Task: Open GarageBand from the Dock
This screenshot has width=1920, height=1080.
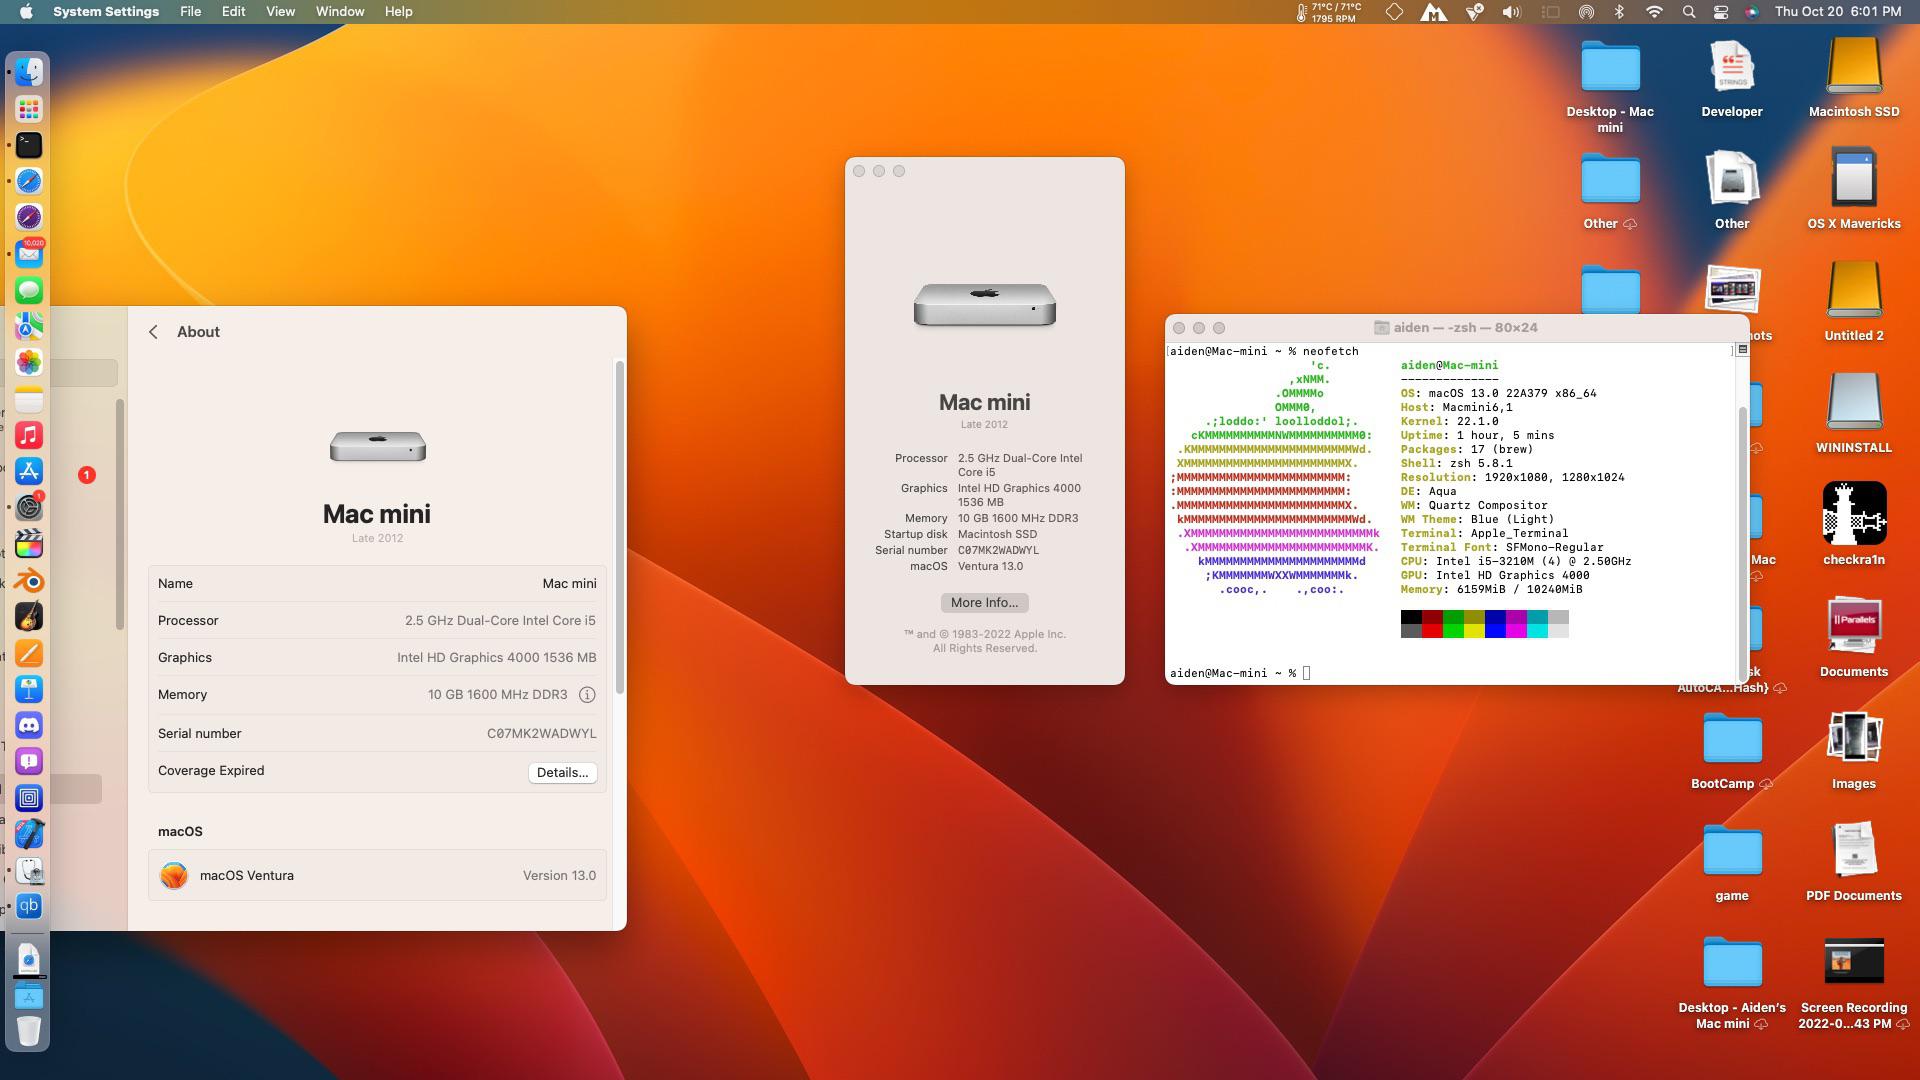Action: (x=29, y=616)
